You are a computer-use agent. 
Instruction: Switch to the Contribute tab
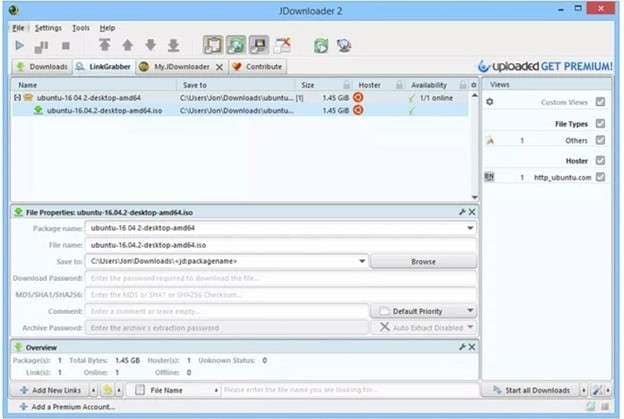(257, 66)
